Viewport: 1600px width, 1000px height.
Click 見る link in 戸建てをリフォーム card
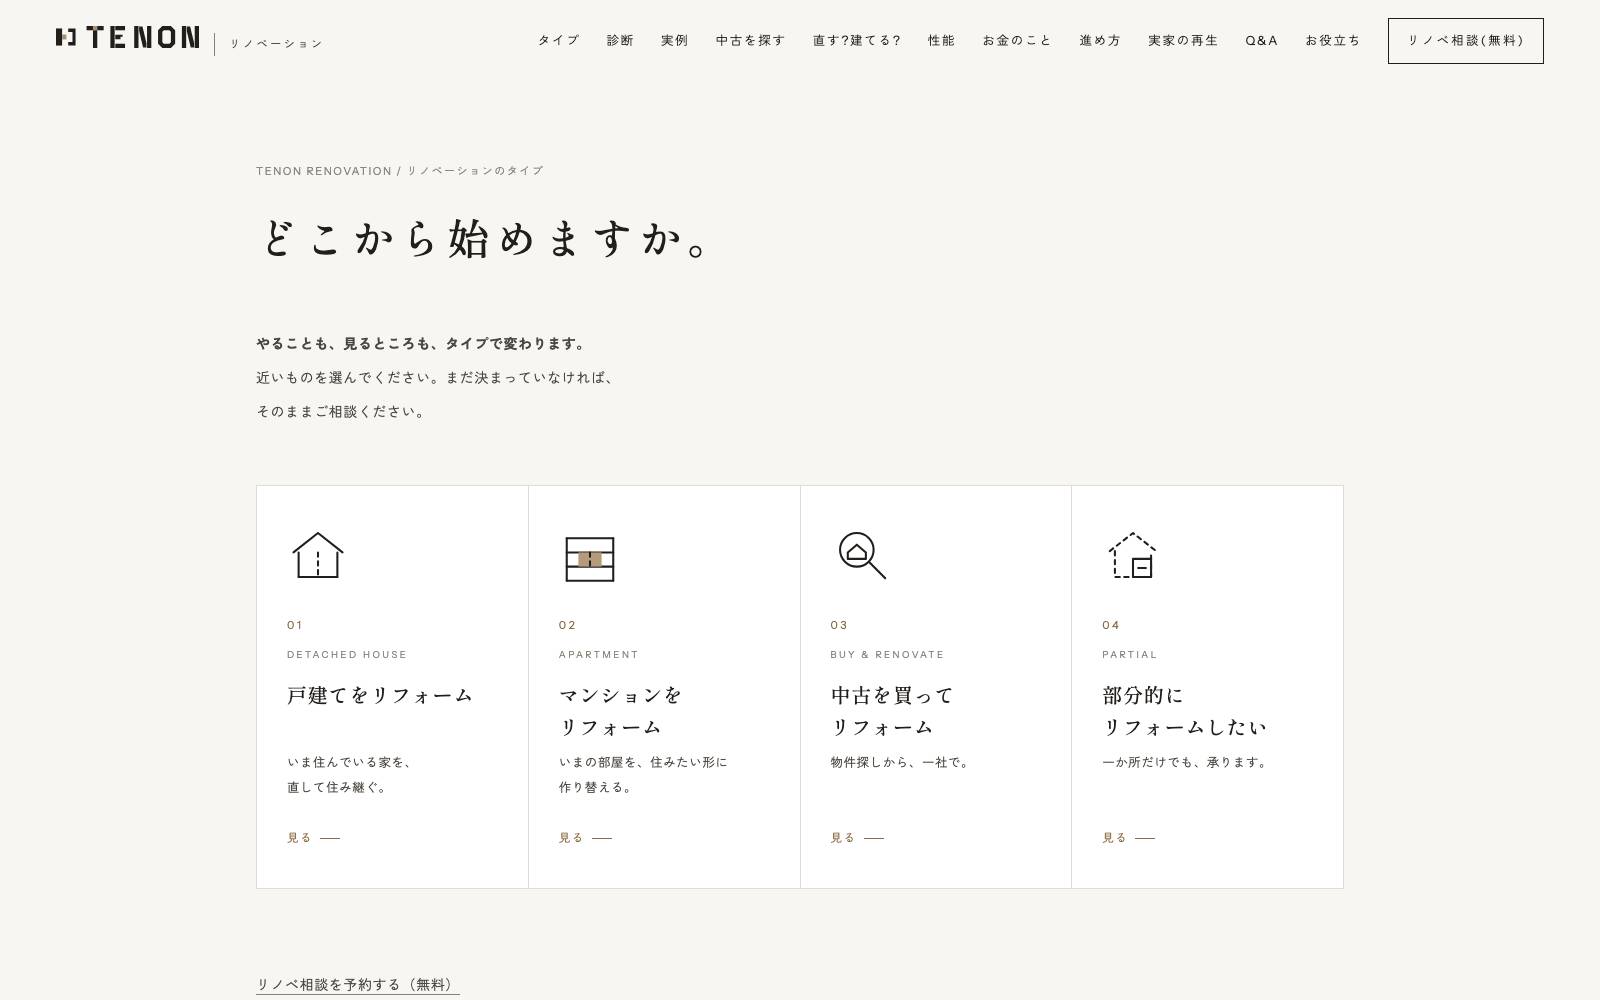pyautogui.click(x=314, y=838)
